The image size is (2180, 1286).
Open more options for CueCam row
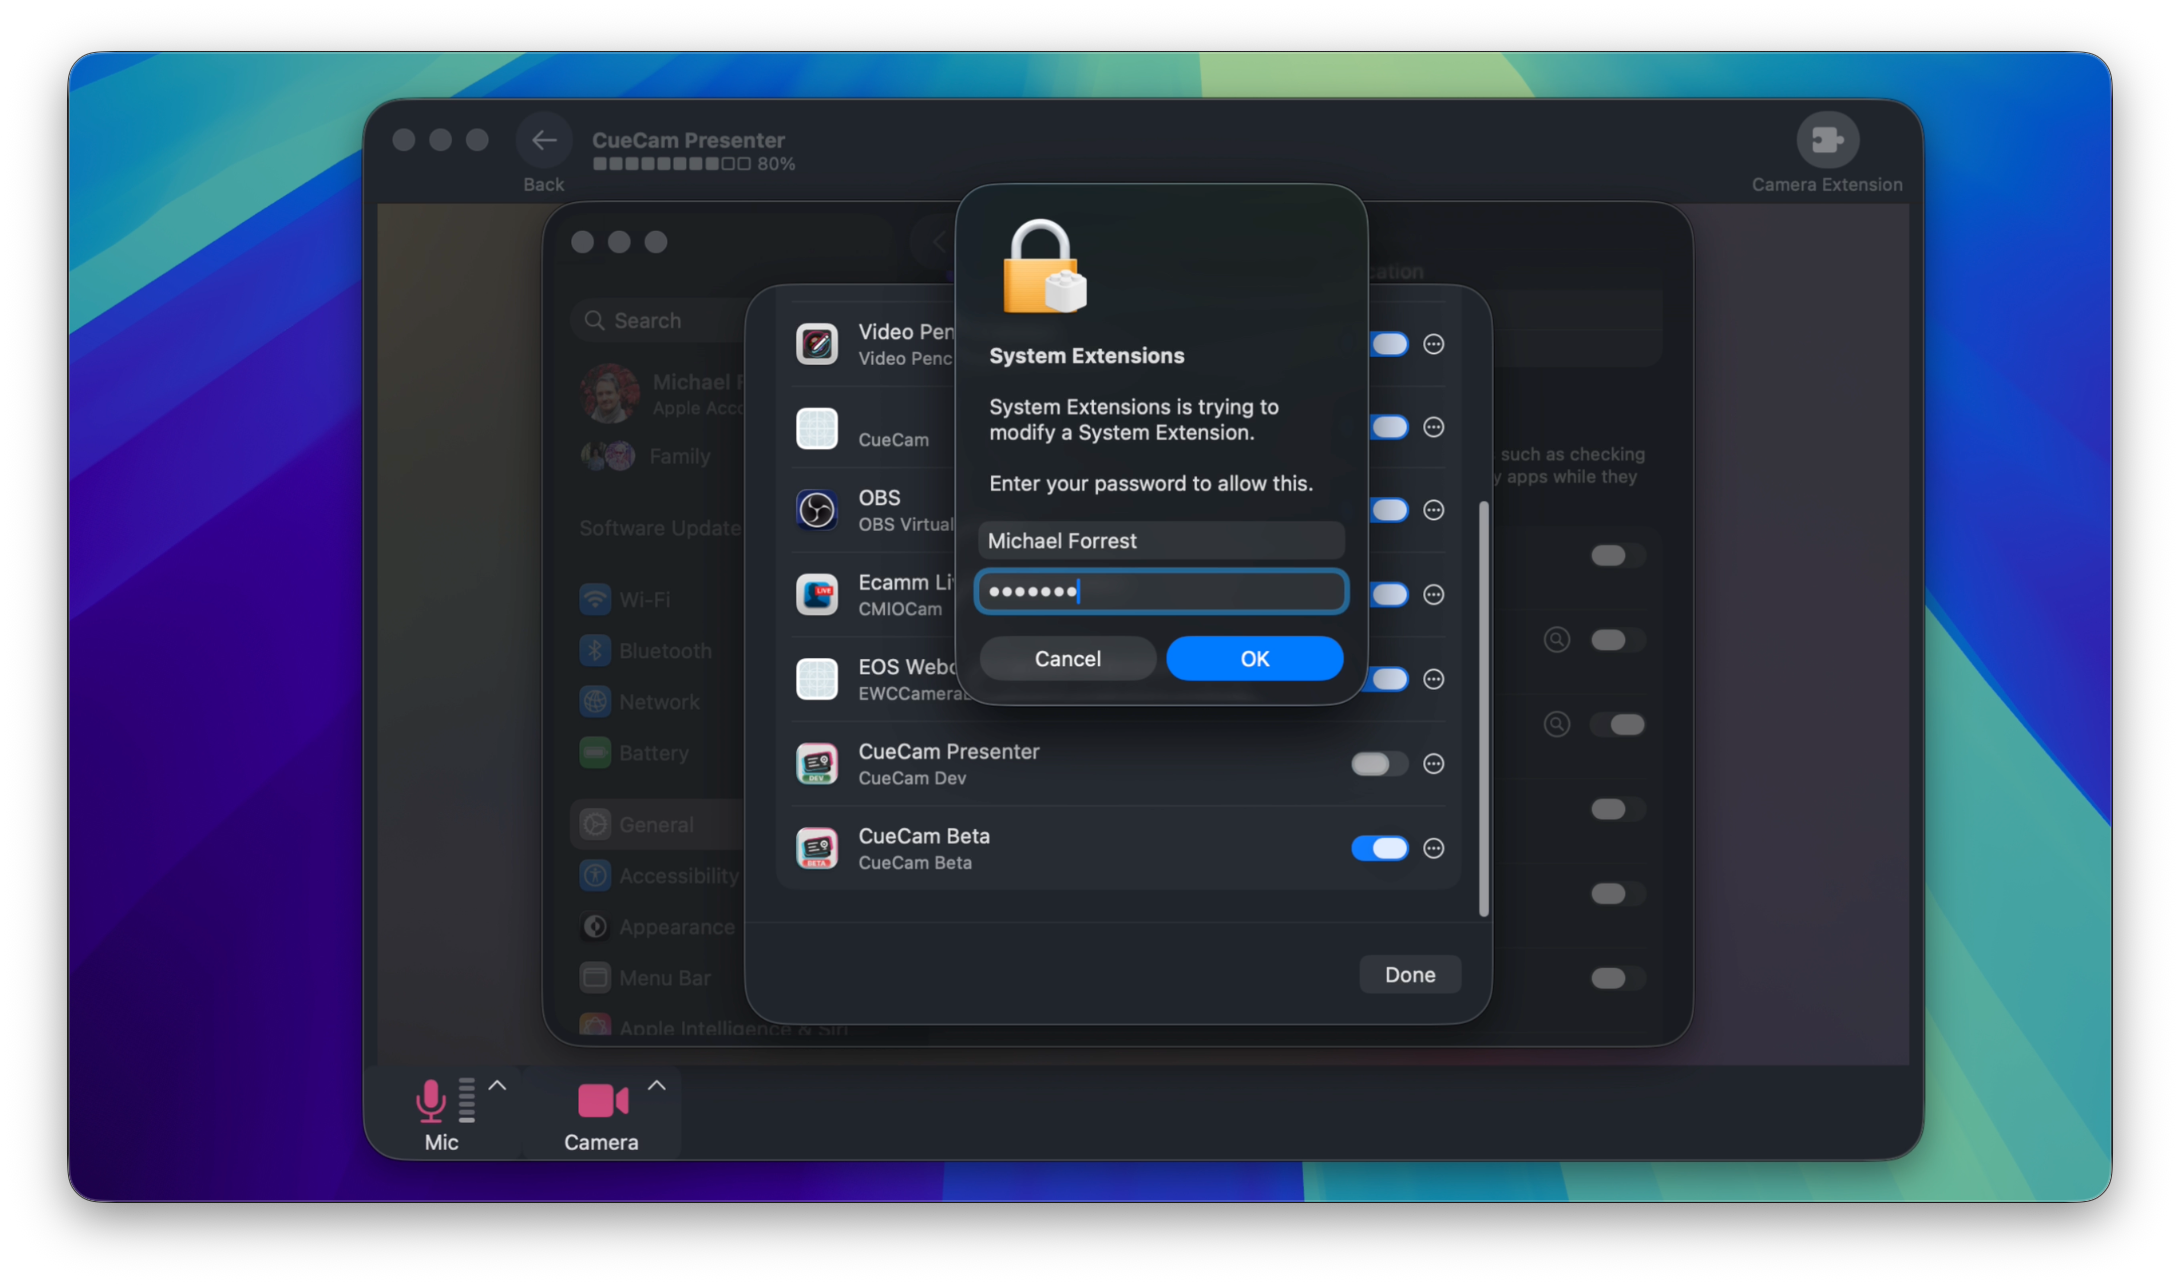1434,427
